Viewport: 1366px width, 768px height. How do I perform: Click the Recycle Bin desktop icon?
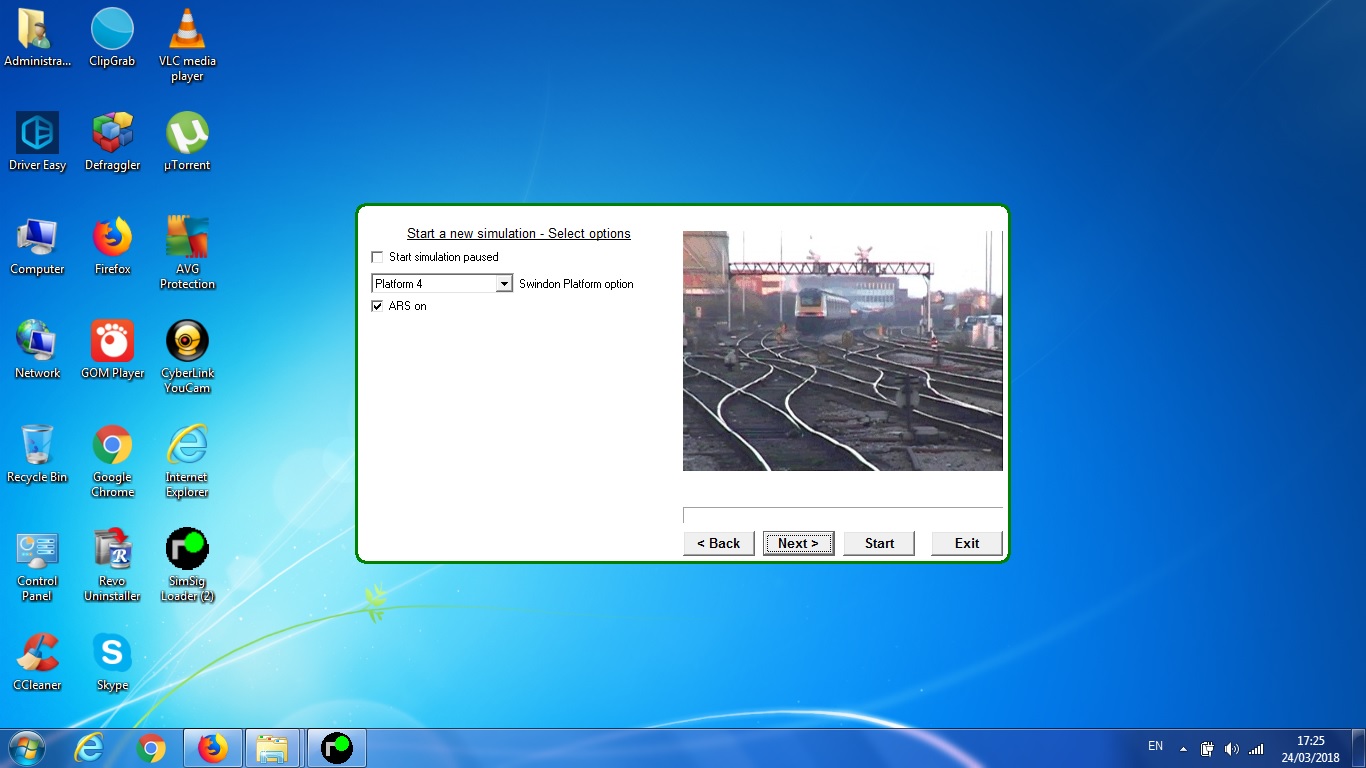point(37,454)
